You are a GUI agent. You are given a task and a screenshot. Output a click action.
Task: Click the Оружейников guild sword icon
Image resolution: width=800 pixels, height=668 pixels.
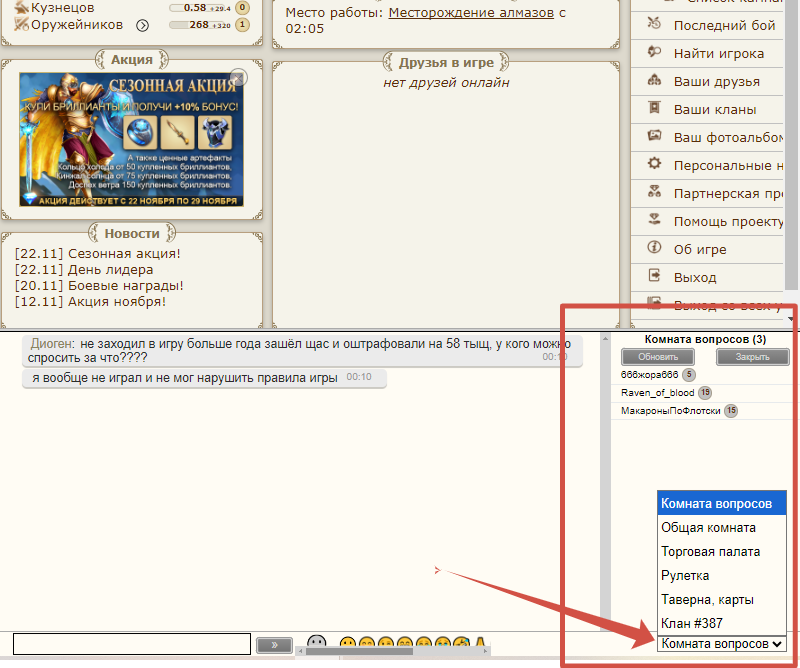coord(21,24)
